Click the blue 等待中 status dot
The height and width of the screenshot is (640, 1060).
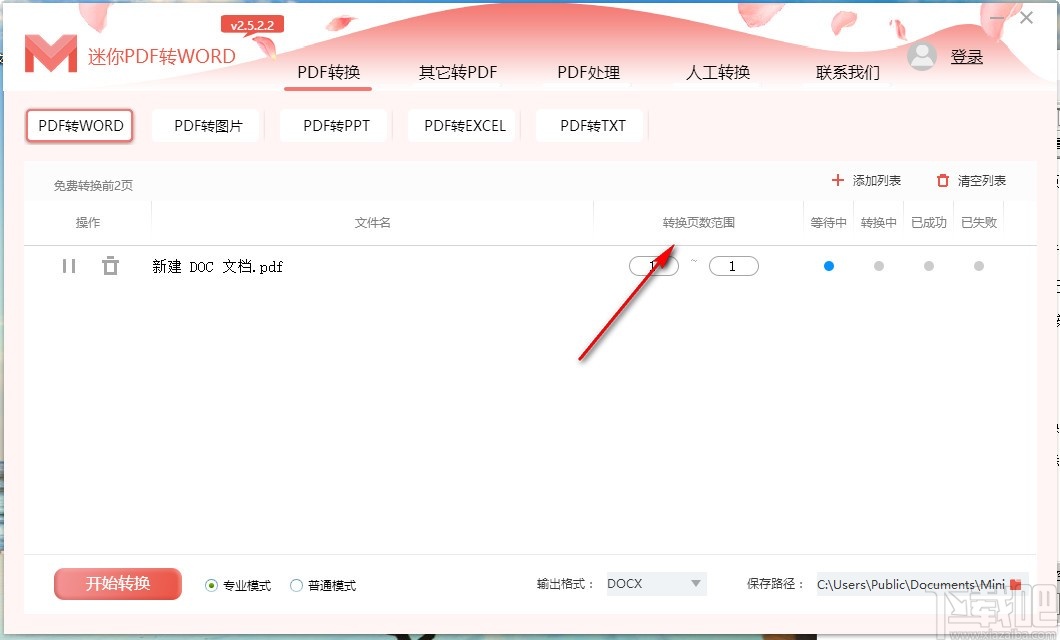[829, 266]
